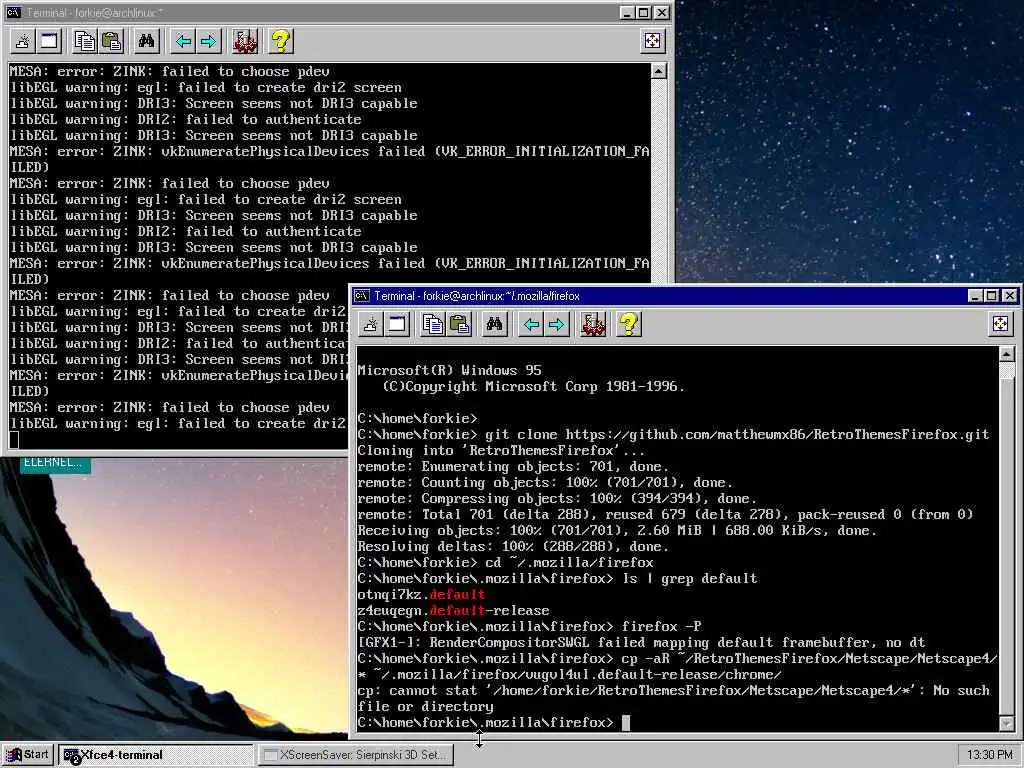The height and width of the screenshot is (768, 1024).
Task: Copy selection using background terminal toolbar icon
Action: [x=85, y=42]
